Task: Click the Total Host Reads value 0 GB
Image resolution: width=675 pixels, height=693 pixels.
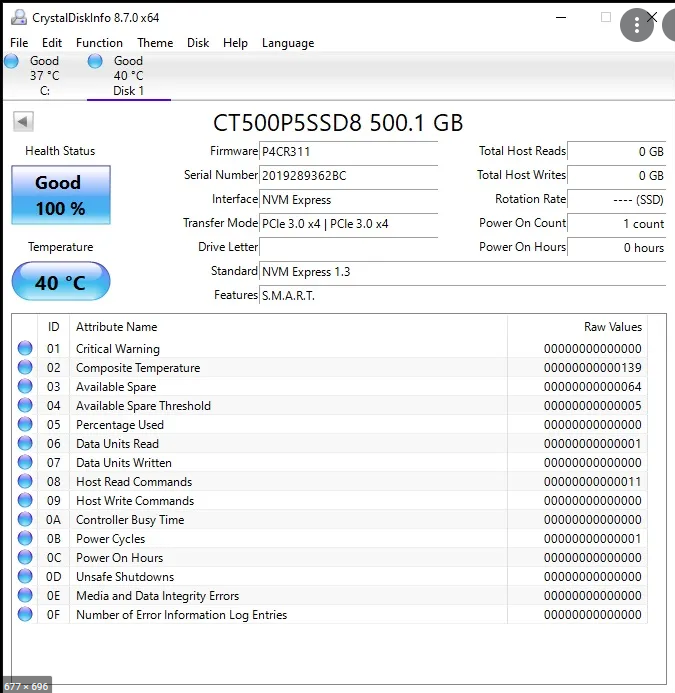Action: pyautogui.click(x=617, y=152)
